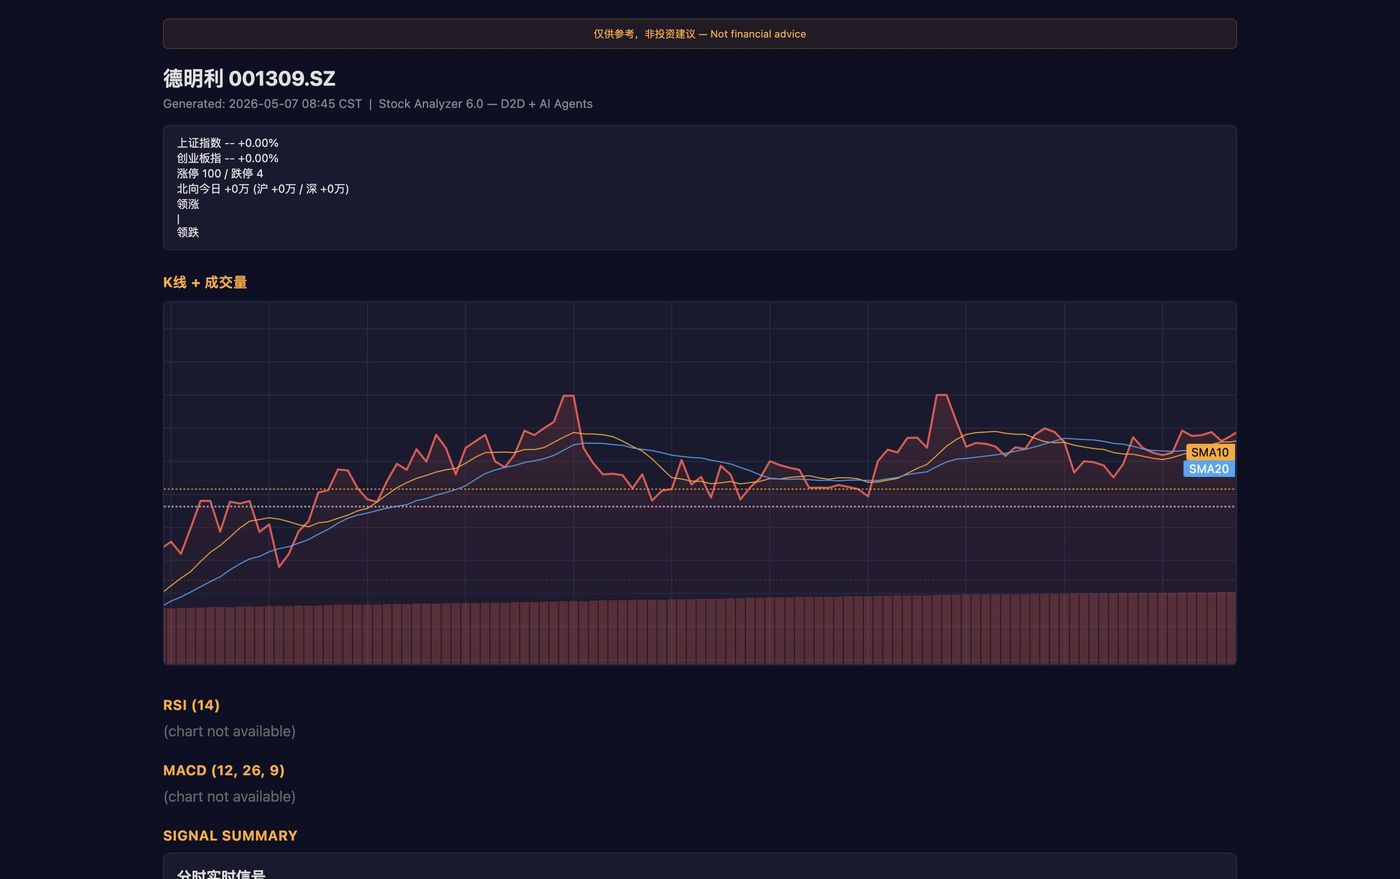This screenshot has height=879, width=1400.
Task: Select the stock title 德明利 001309.SZ
Action: pyautogui.click(x=249, y=78)
